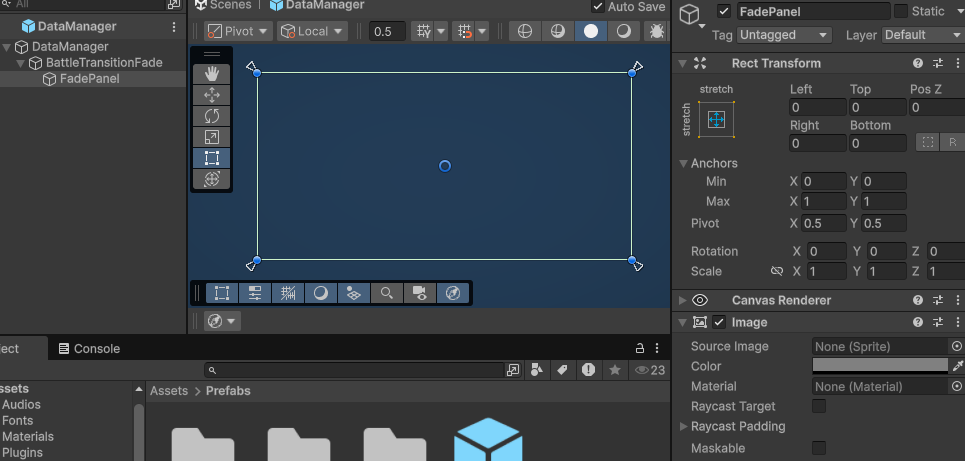Tick the Static checkbox for FadePanel

(900, 11)
